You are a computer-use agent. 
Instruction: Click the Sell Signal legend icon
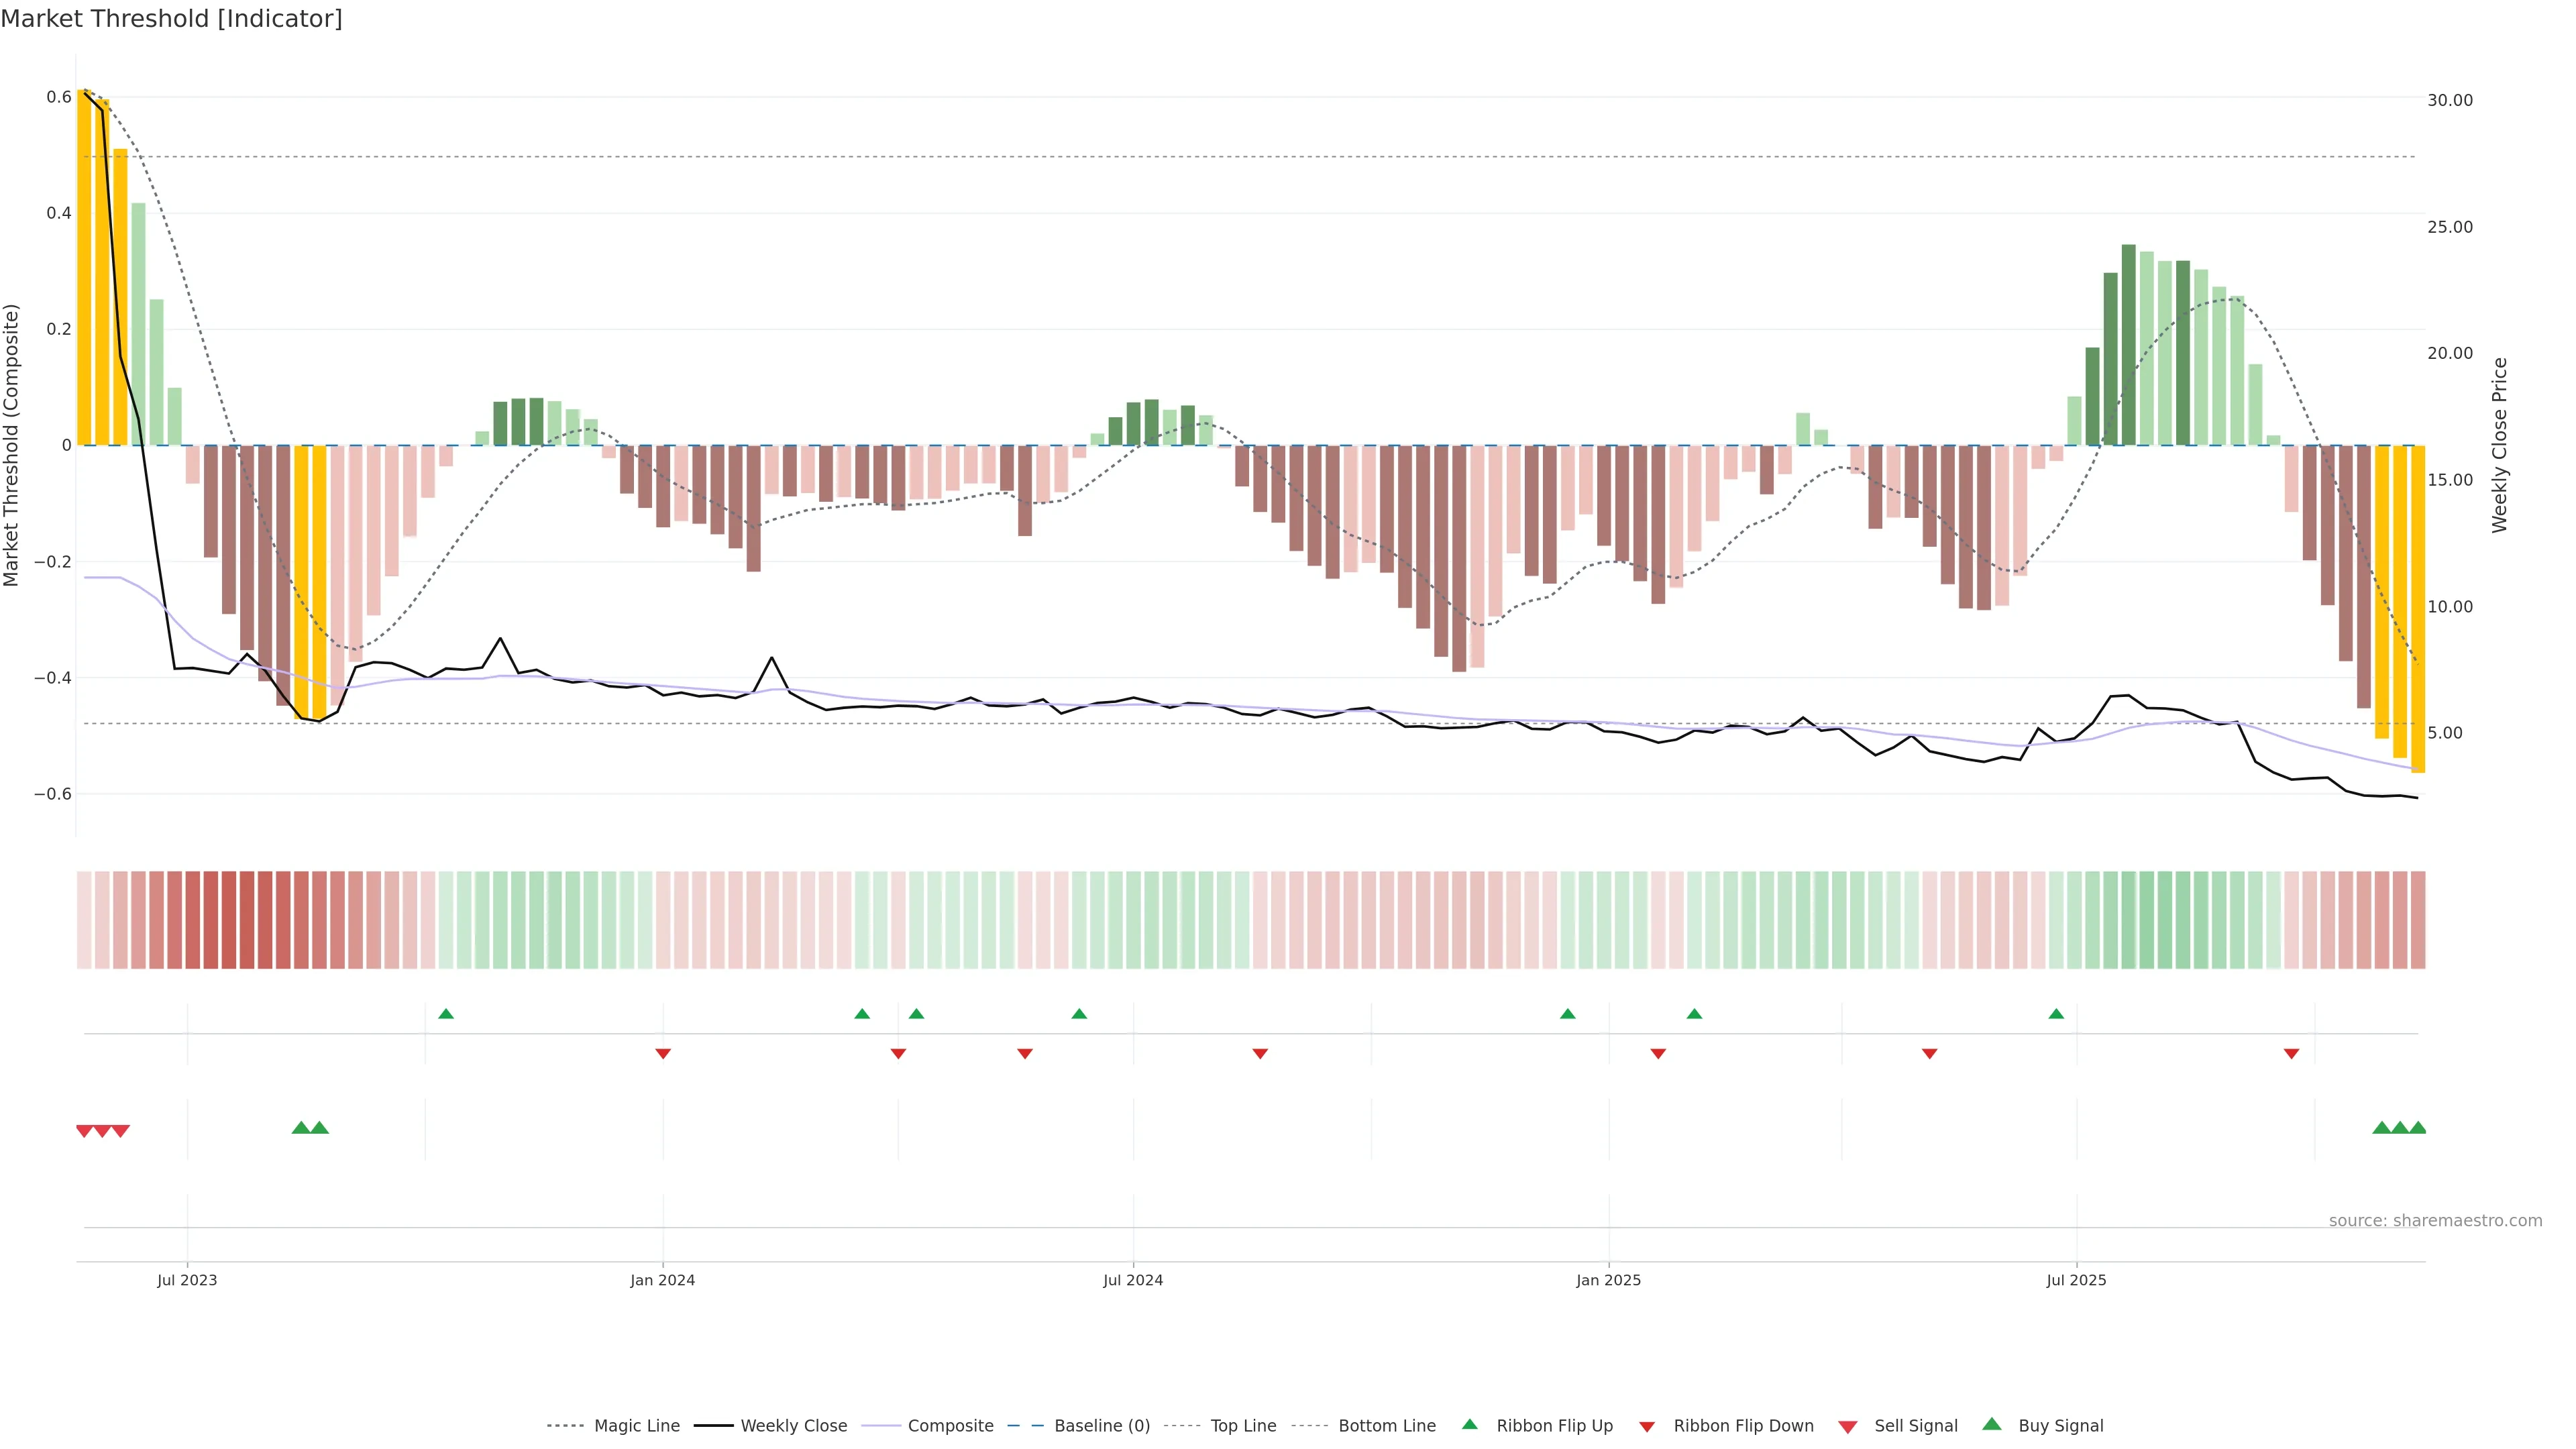coord(1848,1427)
